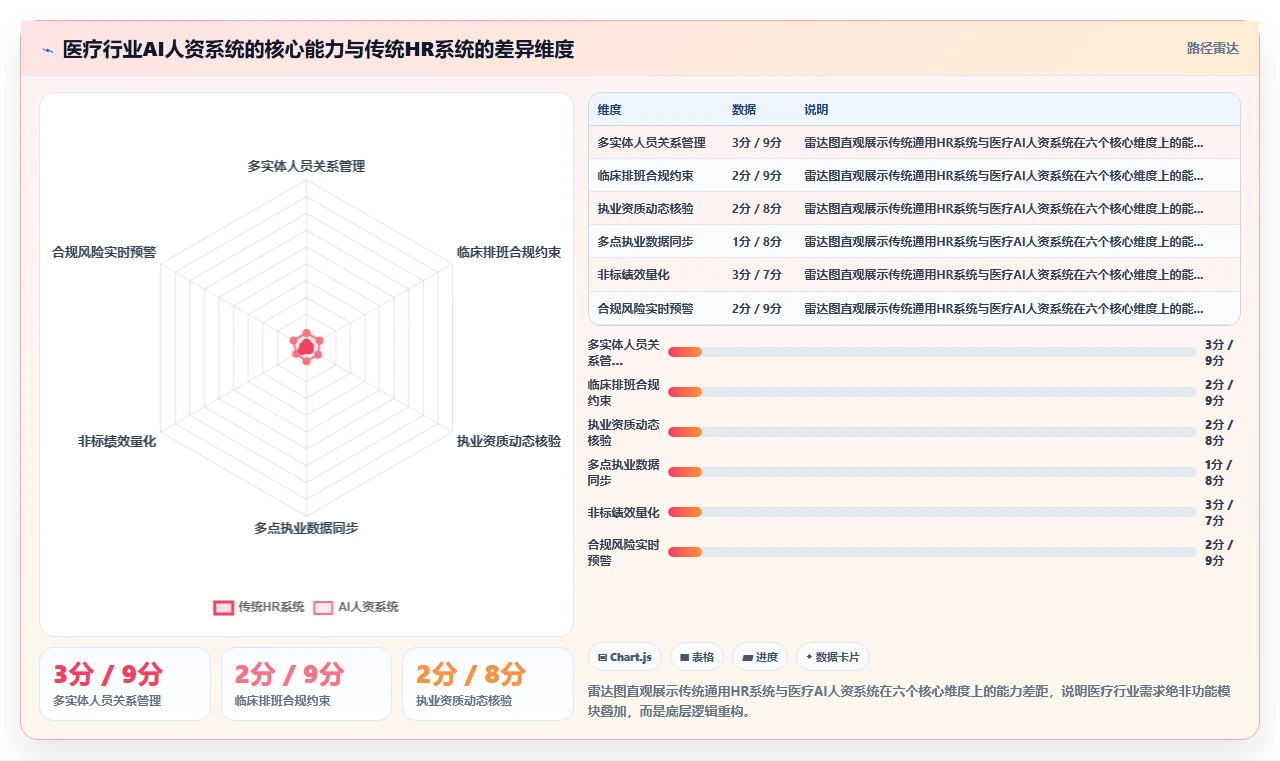This screenshot has width=1280, height=761.
Task: Select the 进度 tag chip
Action: point(760,657)
